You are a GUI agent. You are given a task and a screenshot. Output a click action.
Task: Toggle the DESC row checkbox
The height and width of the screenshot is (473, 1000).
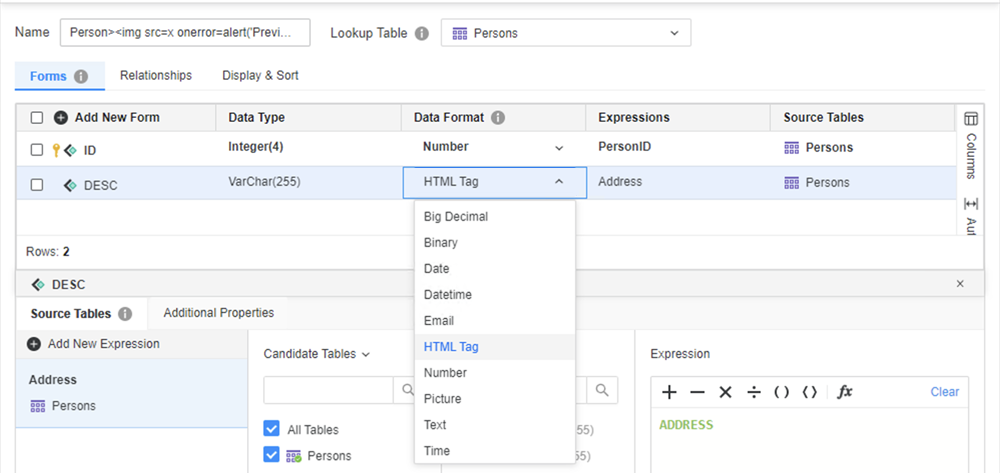37,185
